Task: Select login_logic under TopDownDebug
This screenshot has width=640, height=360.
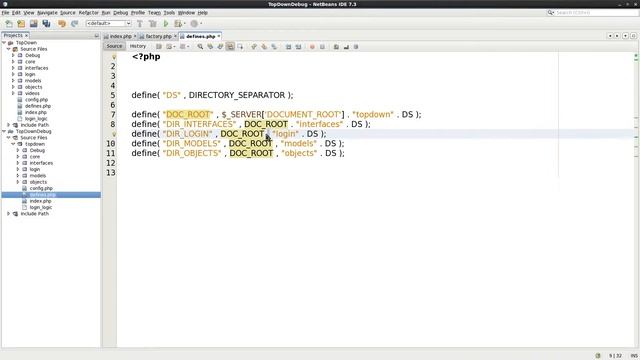Action: (x=41, y=207)
